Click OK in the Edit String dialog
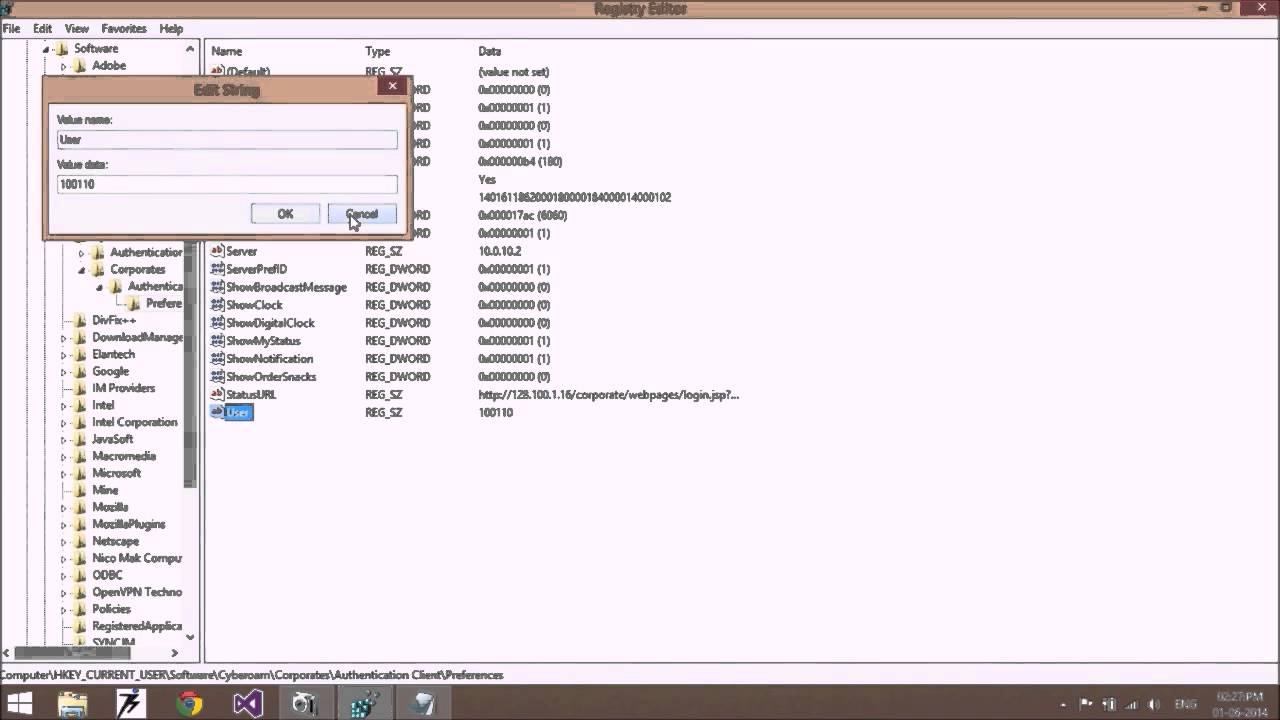This screenshot has height=720, width=1280. tap(285, 214)
